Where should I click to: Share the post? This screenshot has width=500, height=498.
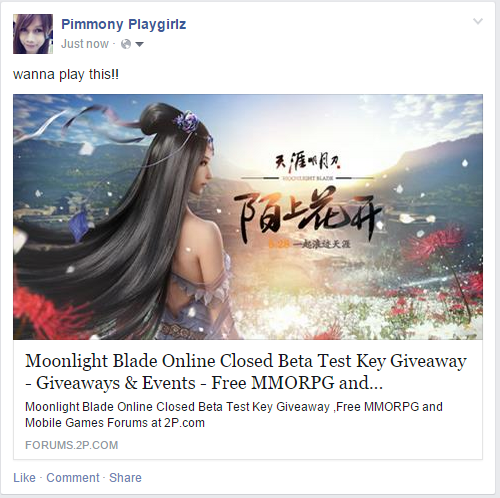coord(125,477)
